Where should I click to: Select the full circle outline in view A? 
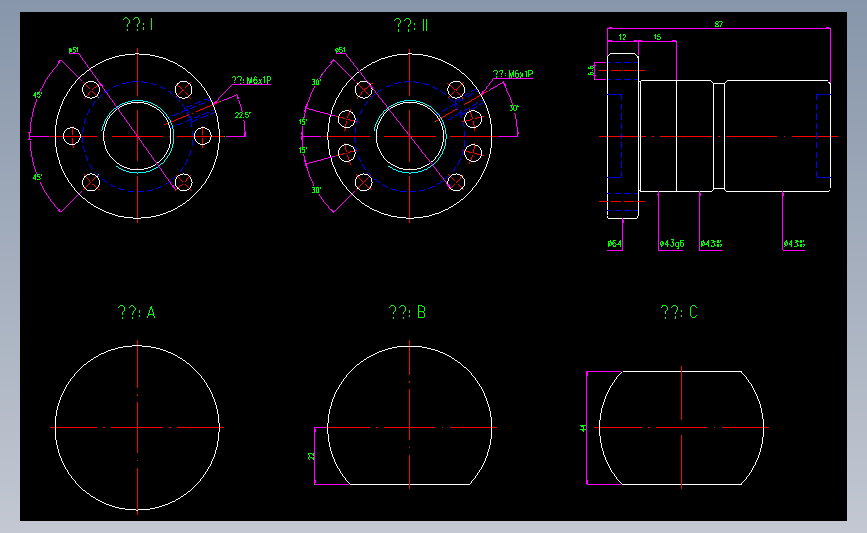pyautogui.click(x=137, y=427)
